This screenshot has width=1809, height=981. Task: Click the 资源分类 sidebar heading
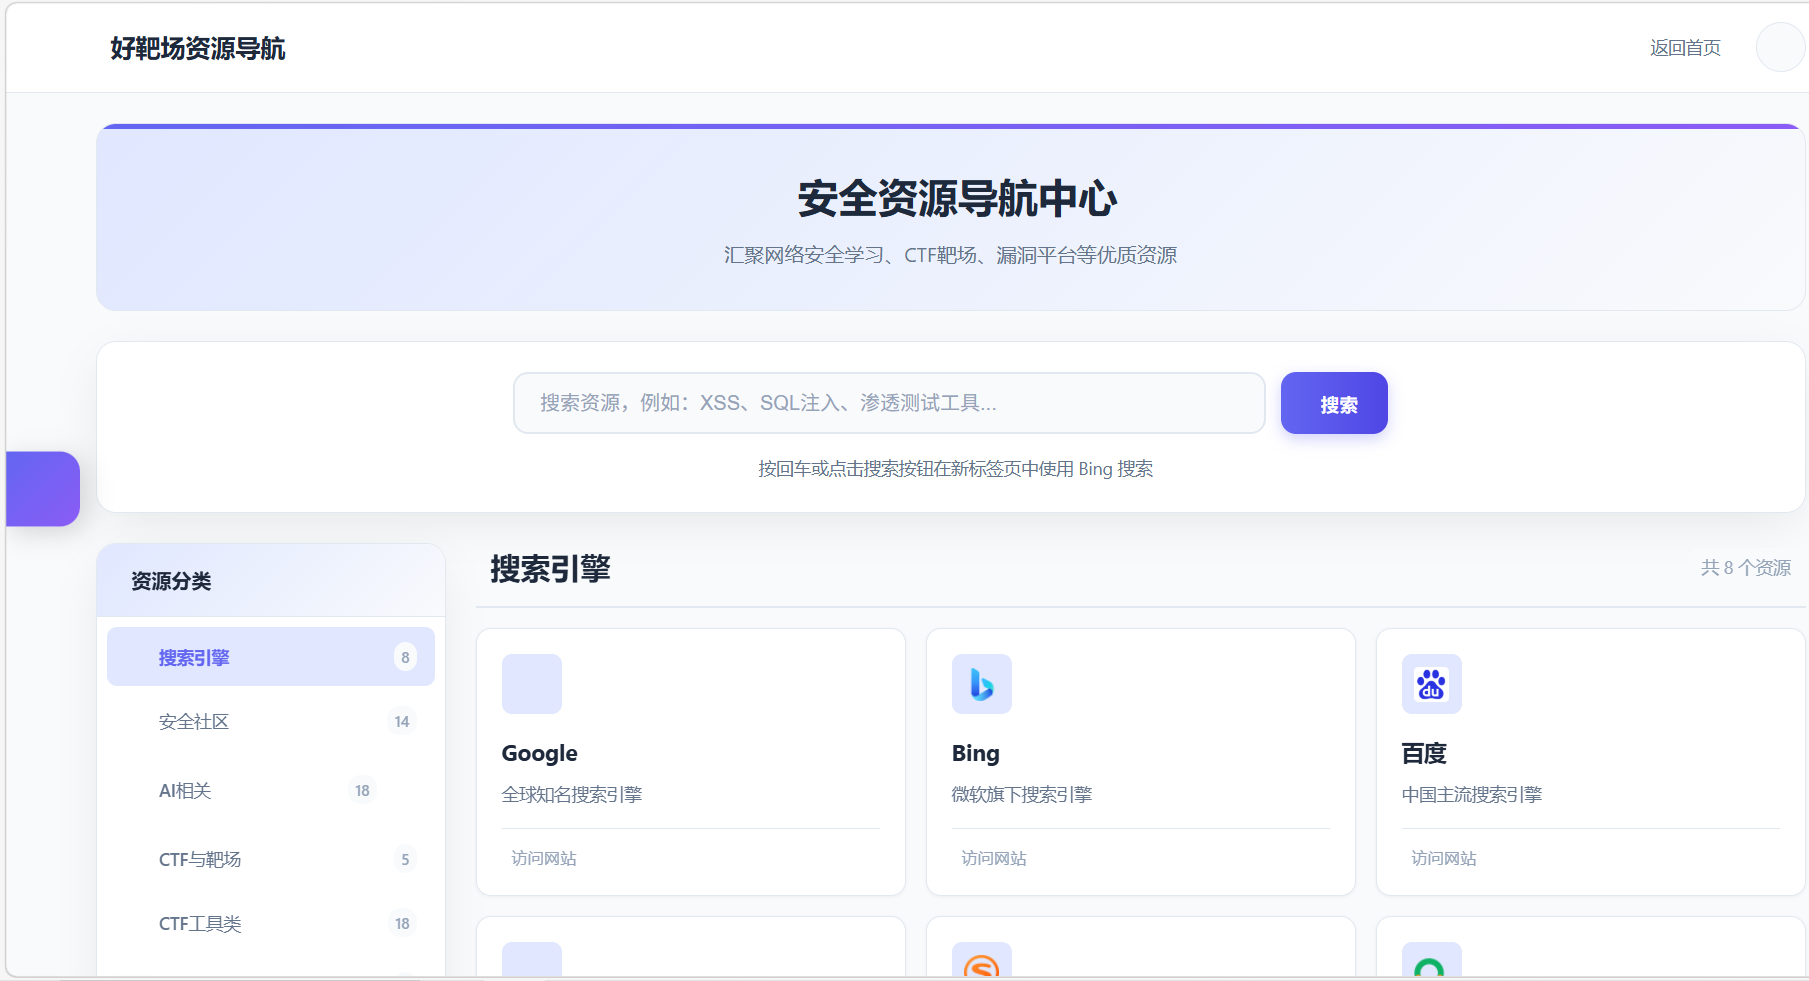[171, 581]
